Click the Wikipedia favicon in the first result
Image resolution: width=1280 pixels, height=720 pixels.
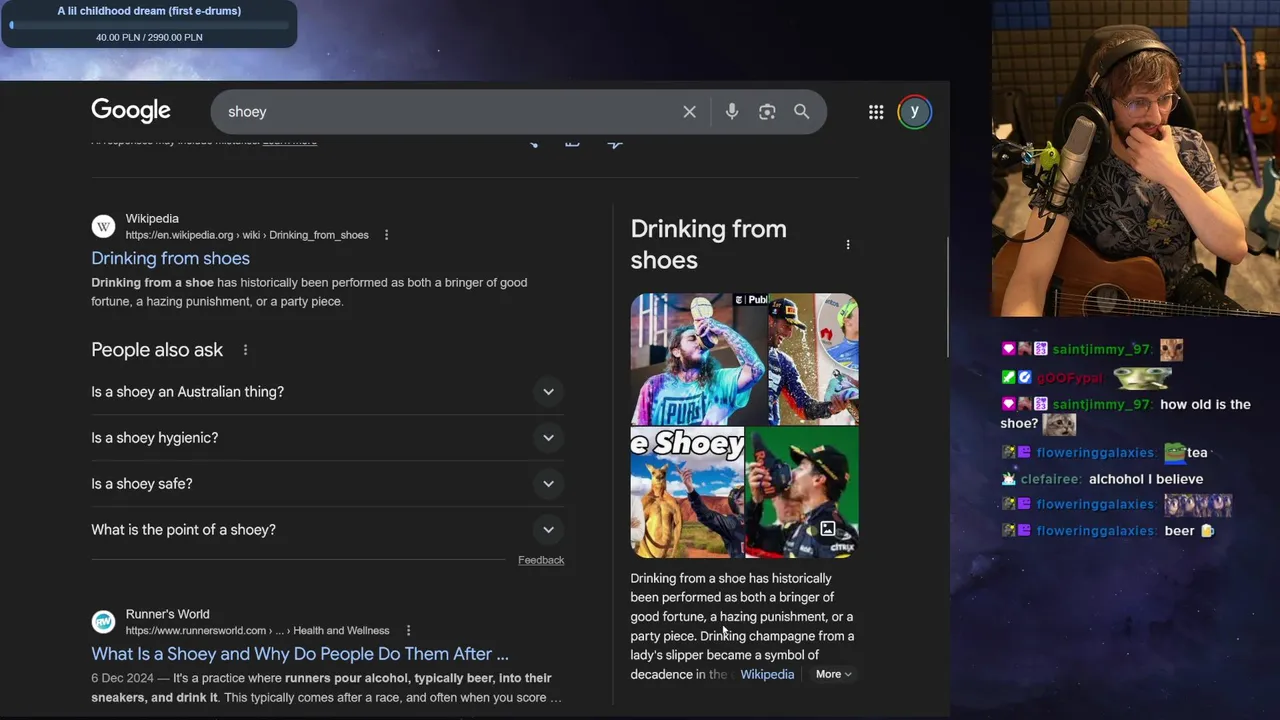103,226
